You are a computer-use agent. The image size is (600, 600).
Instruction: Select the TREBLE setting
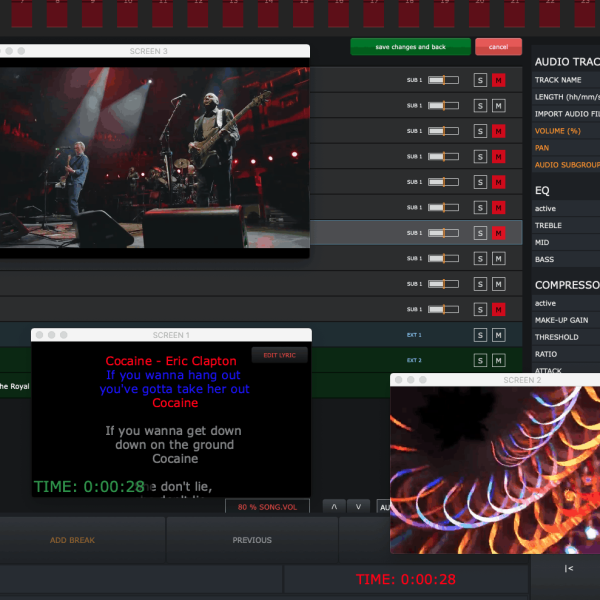click(x=566, y=225)
